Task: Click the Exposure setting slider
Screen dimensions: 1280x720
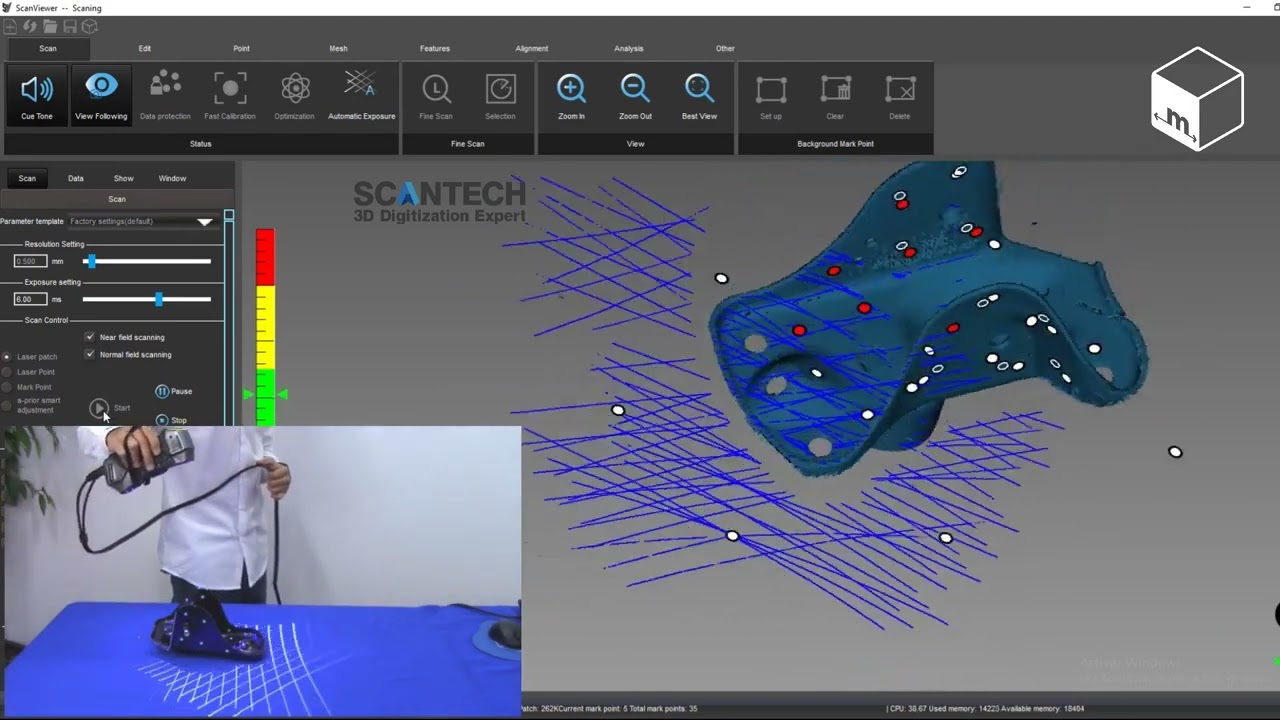Action: [x=147, y=299]
